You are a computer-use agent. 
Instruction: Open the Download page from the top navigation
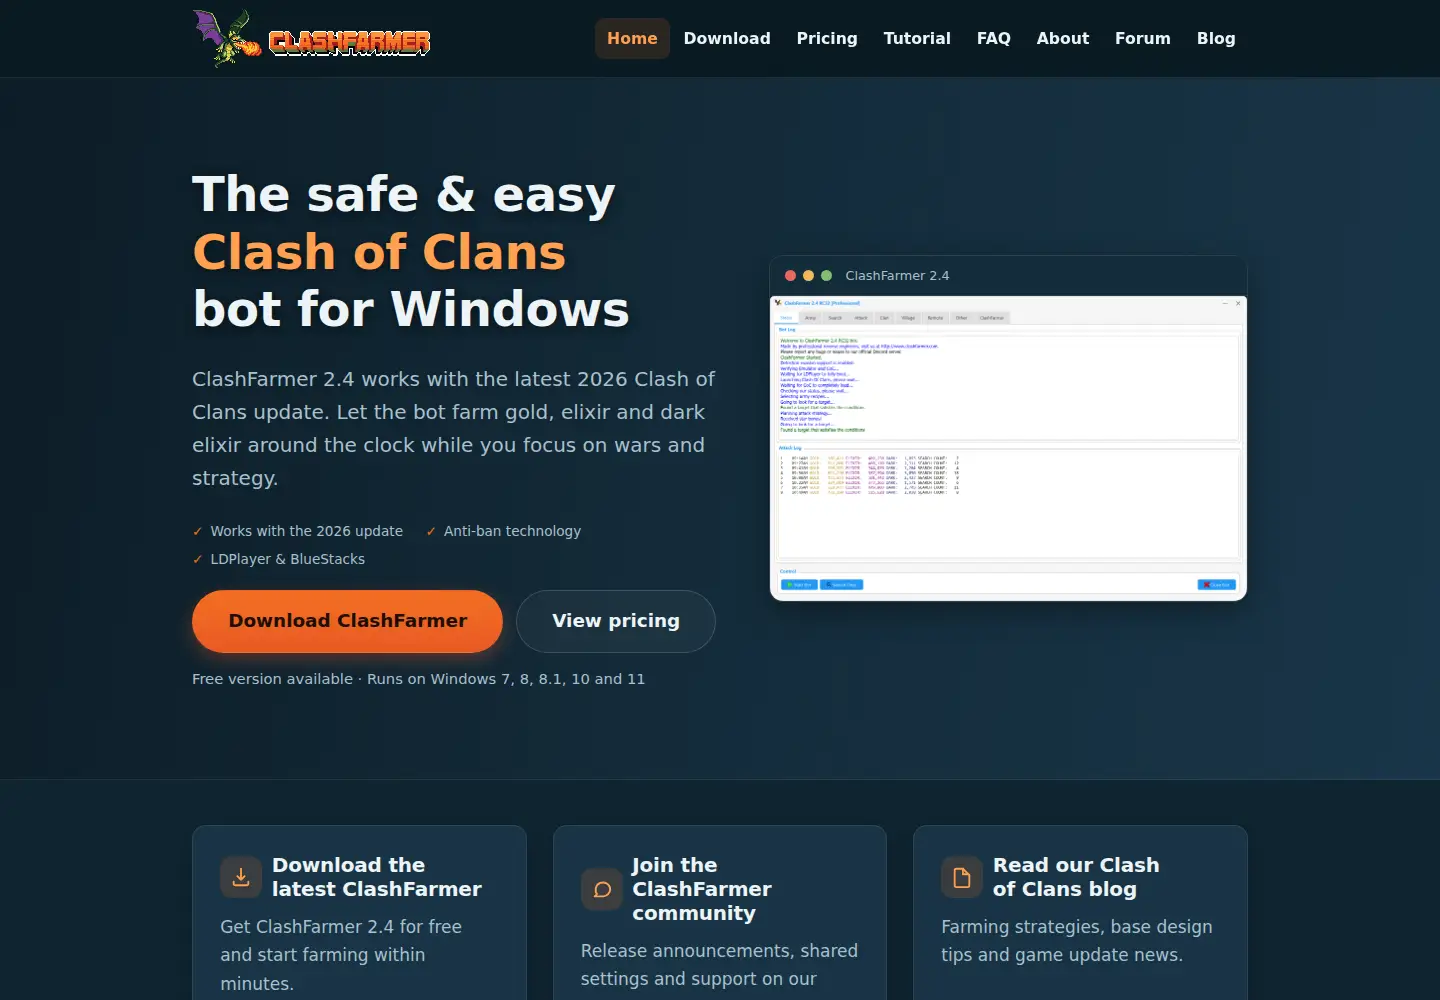(727, 38)
